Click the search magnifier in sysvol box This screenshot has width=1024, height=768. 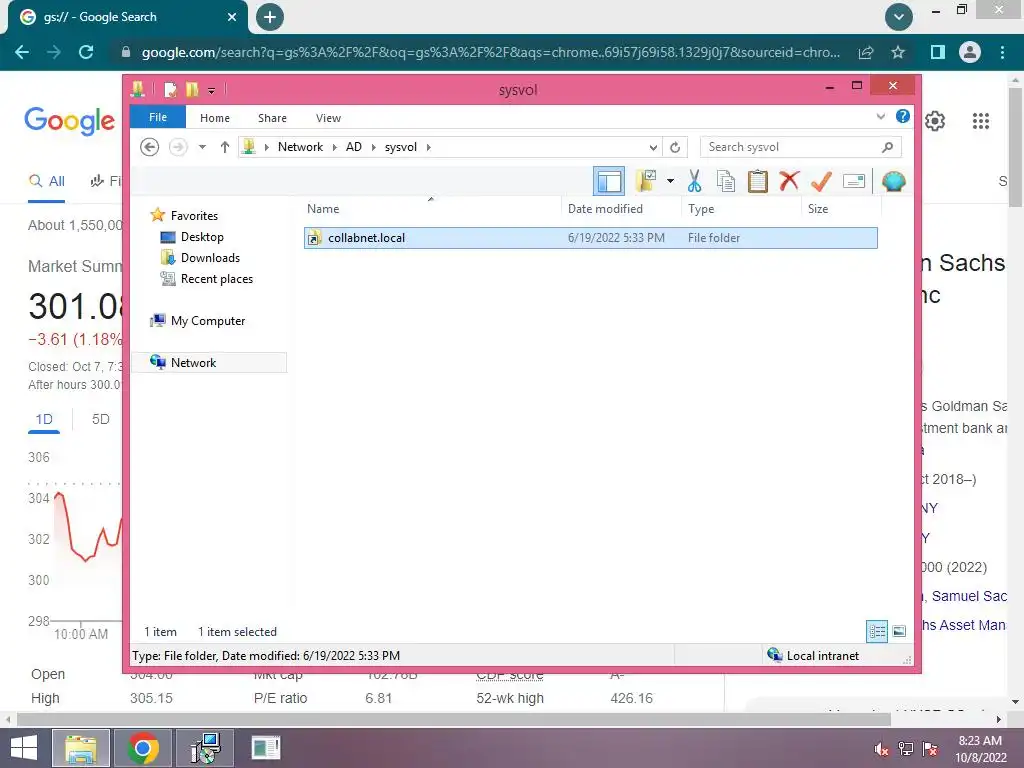click(x=888, y=147)
